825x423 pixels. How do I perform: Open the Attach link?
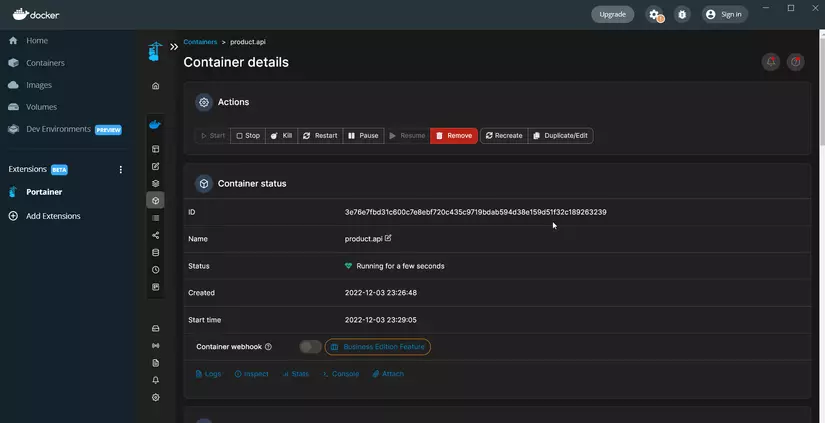388,374
